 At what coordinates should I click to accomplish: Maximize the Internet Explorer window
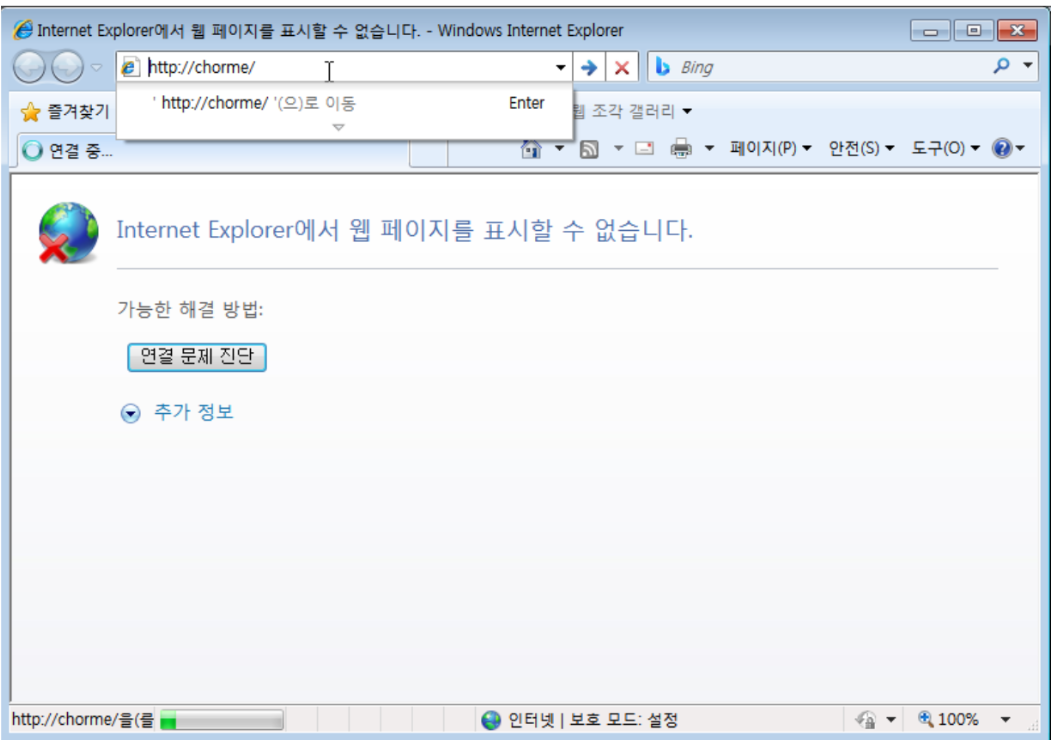(x=974, y=30)
